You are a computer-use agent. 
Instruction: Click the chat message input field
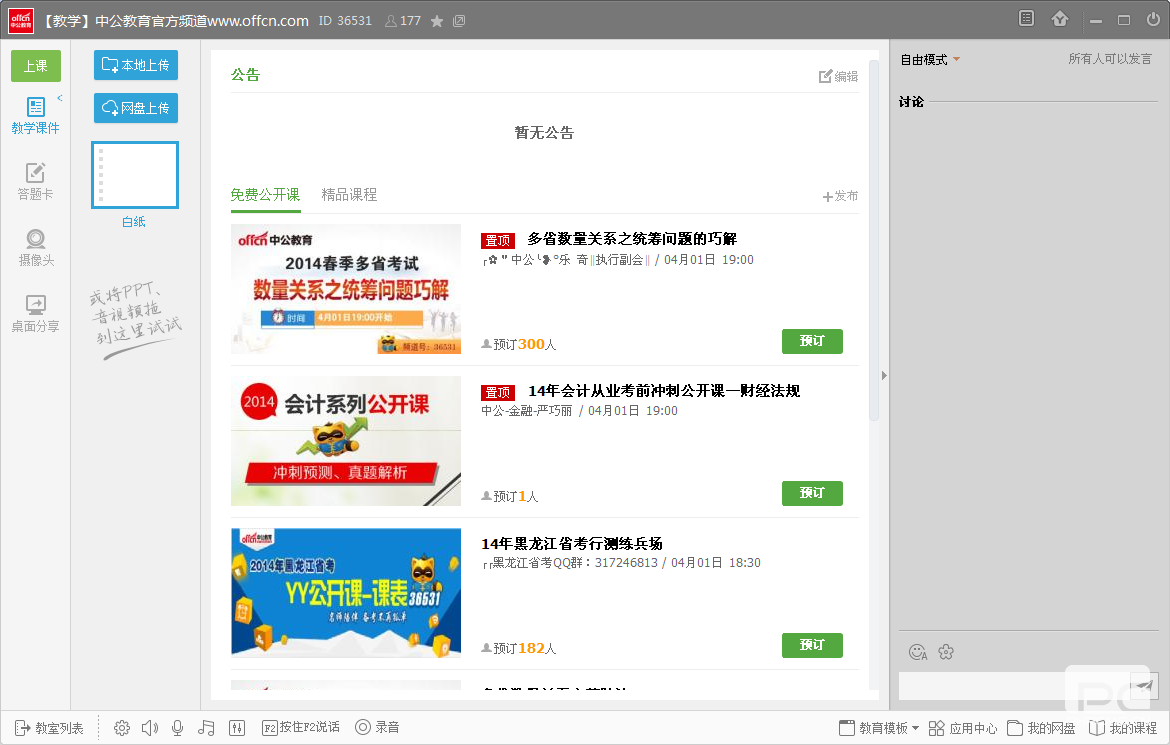point(1013,686)
